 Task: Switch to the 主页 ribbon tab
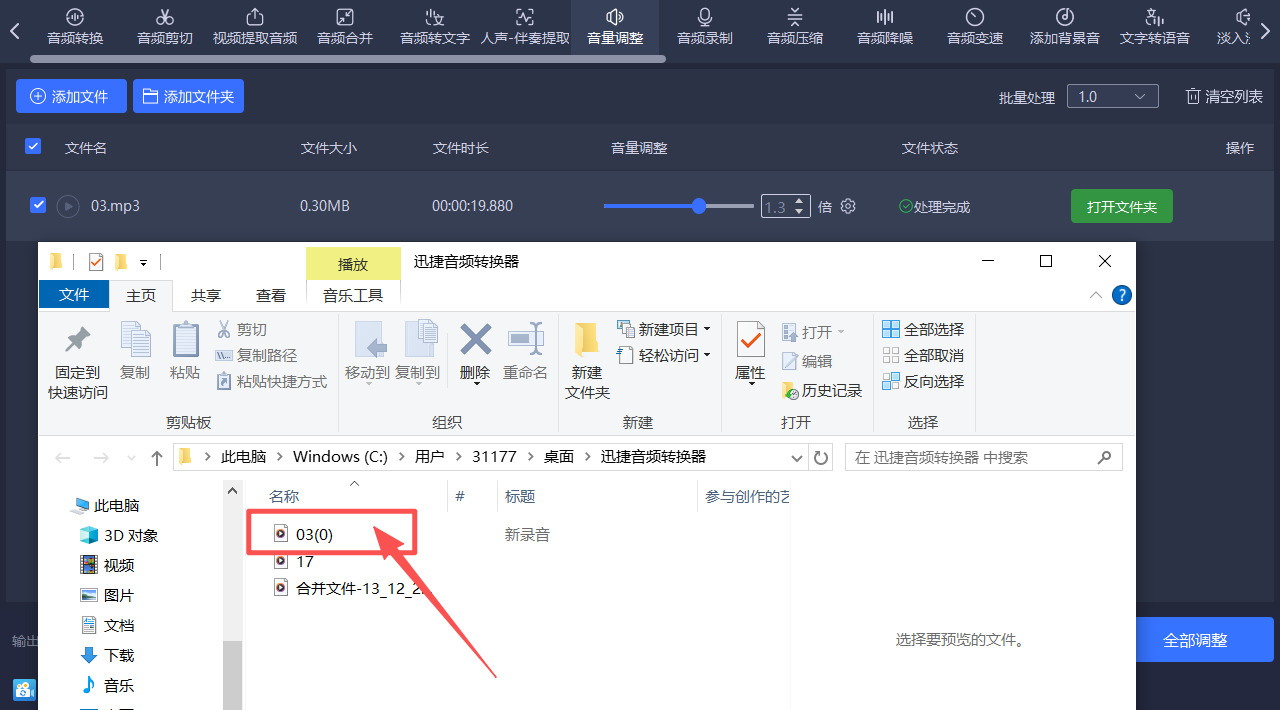tap(141, 296)
